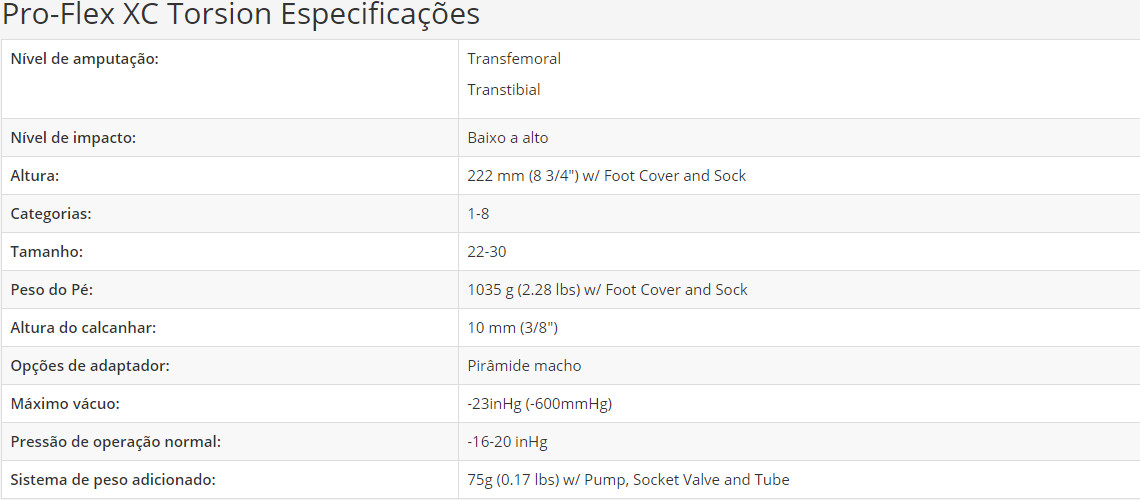This screenshot has width=1140, height=500.
Task: Click the Altura do calcanhar label
Action: pos(83,328)
